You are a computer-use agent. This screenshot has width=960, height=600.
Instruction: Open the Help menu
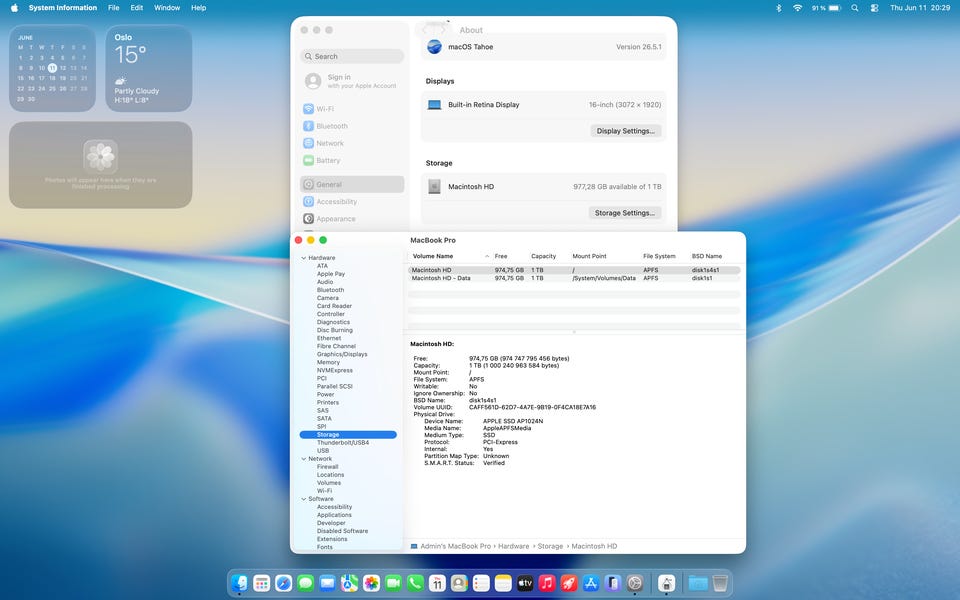(x=198, y=8)
